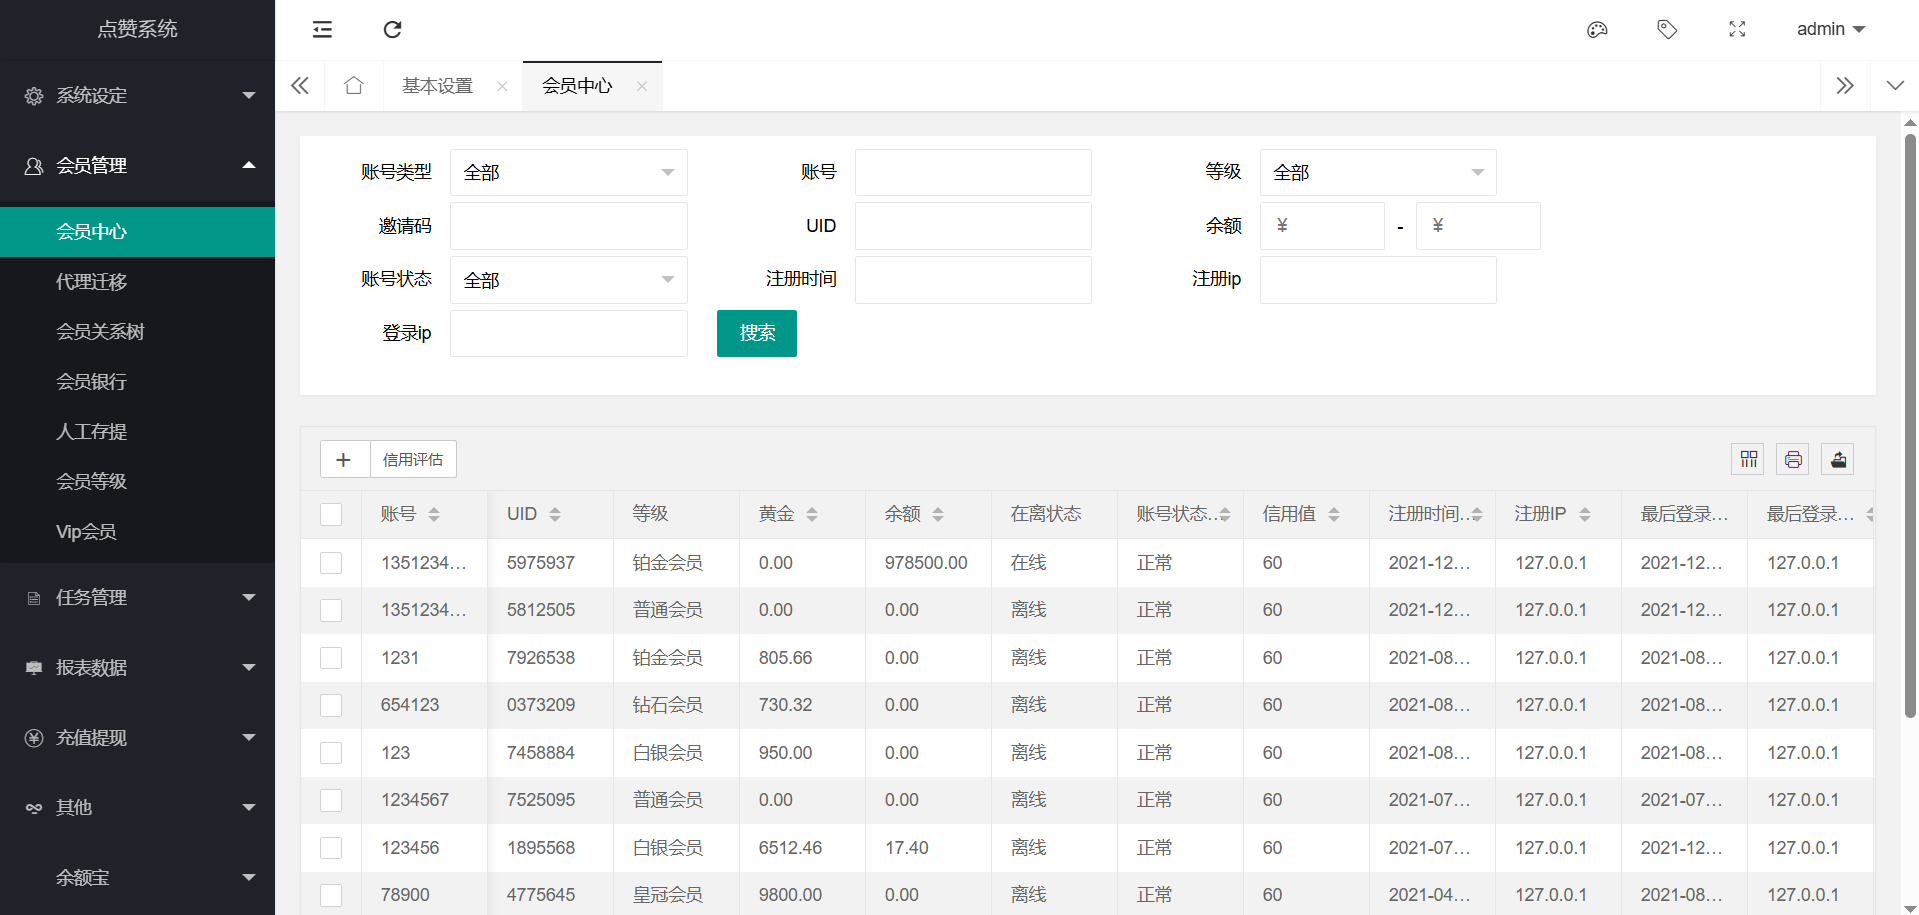Open the 等级 dropdown filter
The height and width of the screenshot is (915, 1919).
[1377, 172]
